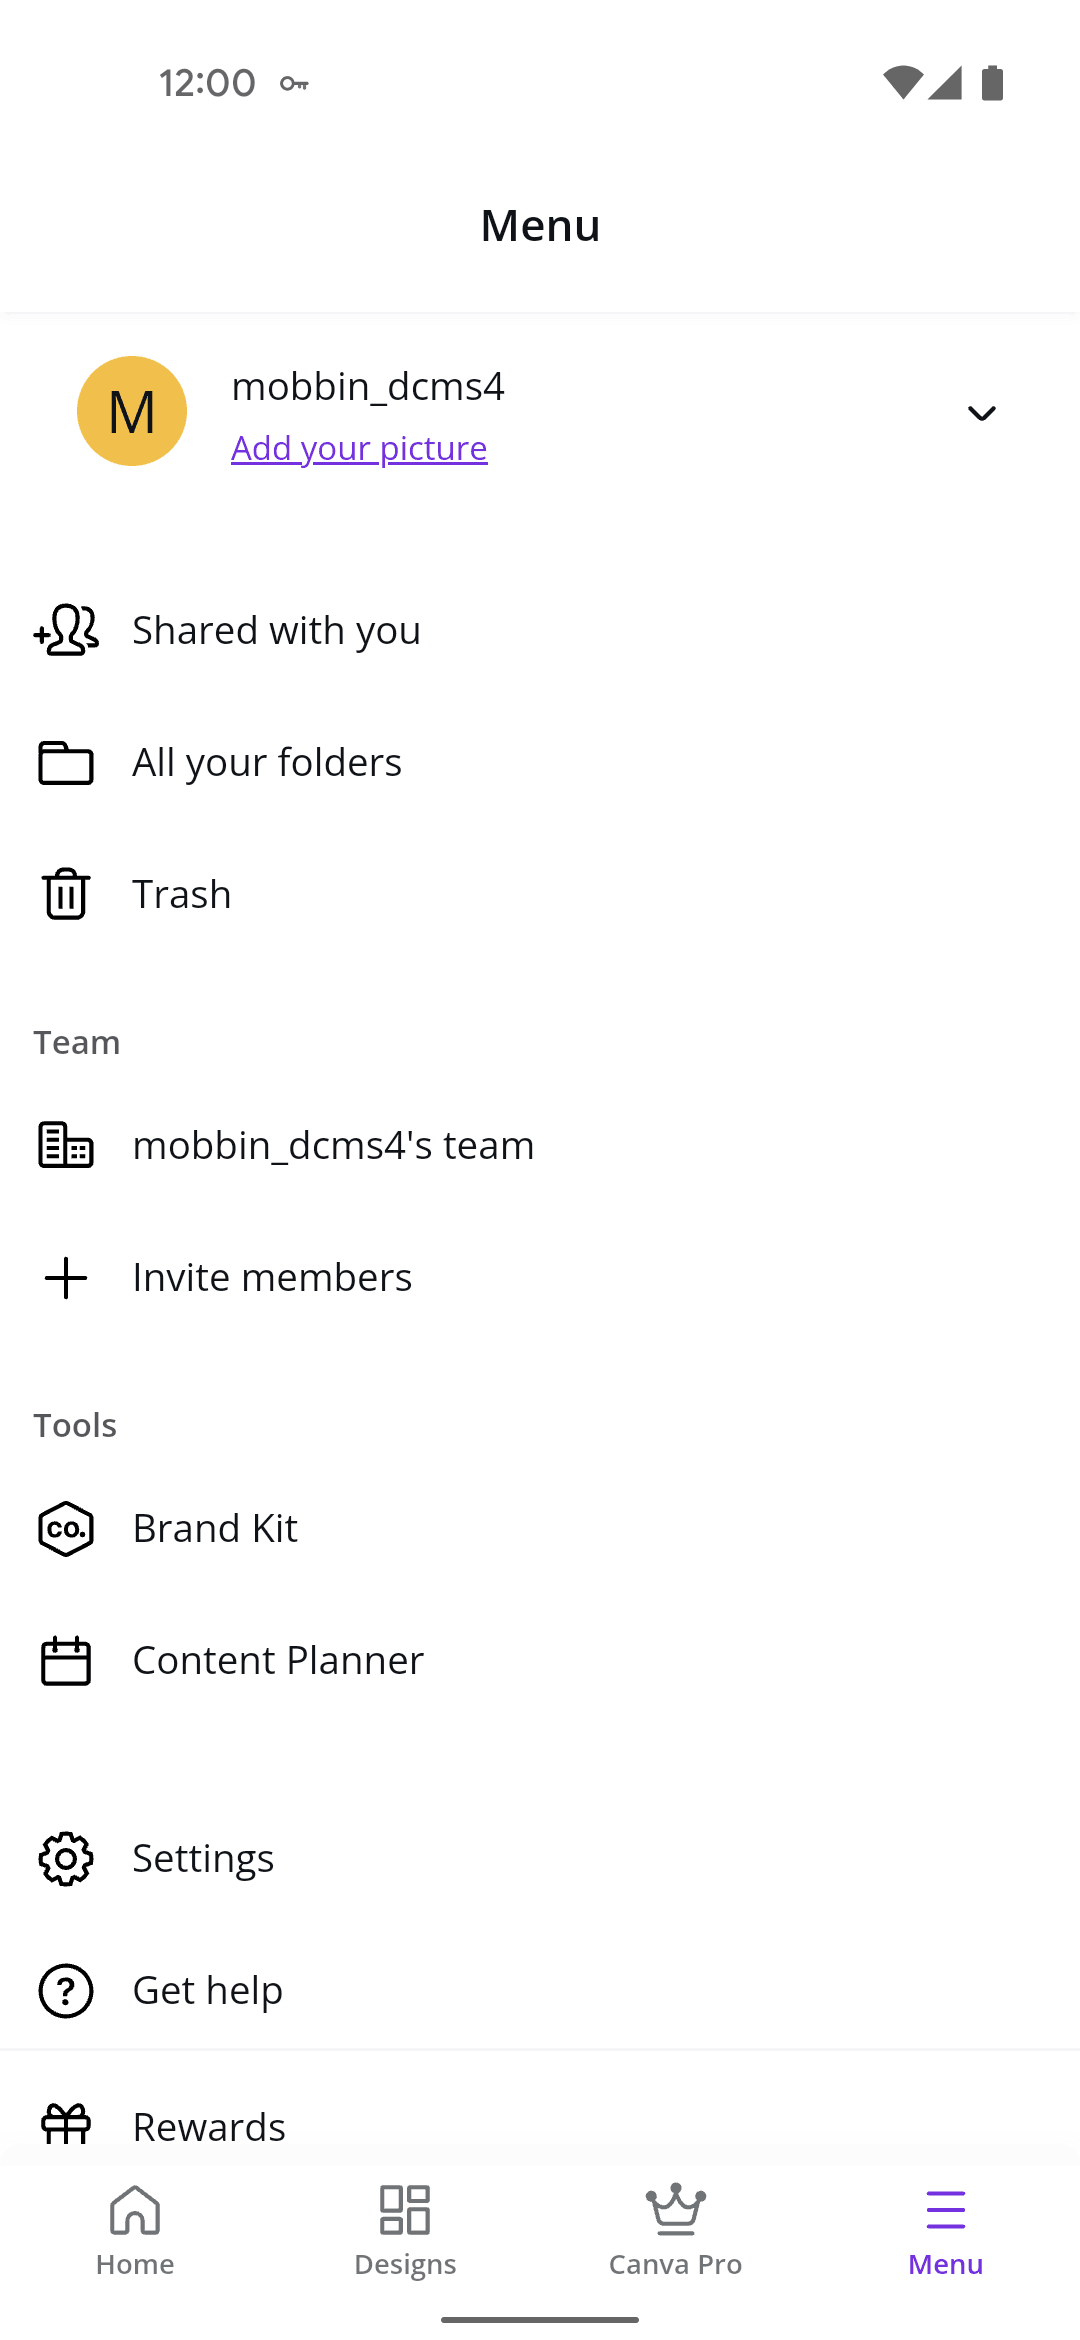This screenshot has width=1080, height=2340.
Task: Tap the battery status icon
Action: coord(992,83)
